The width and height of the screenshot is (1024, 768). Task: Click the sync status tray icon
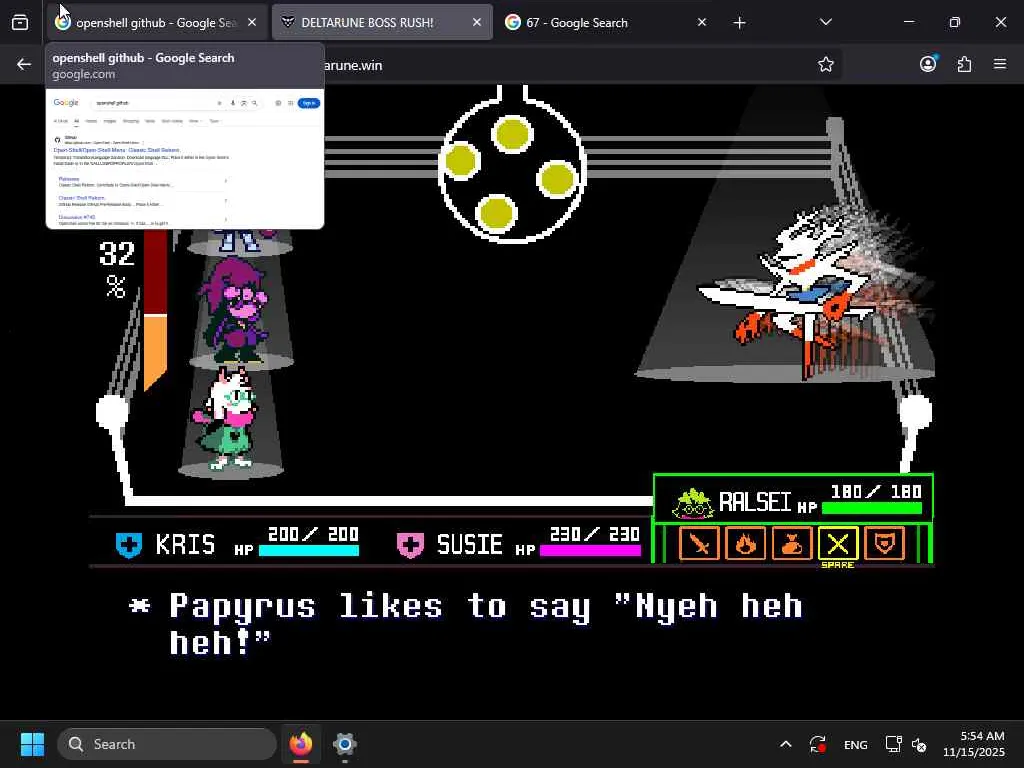click(x=818, y=744)
